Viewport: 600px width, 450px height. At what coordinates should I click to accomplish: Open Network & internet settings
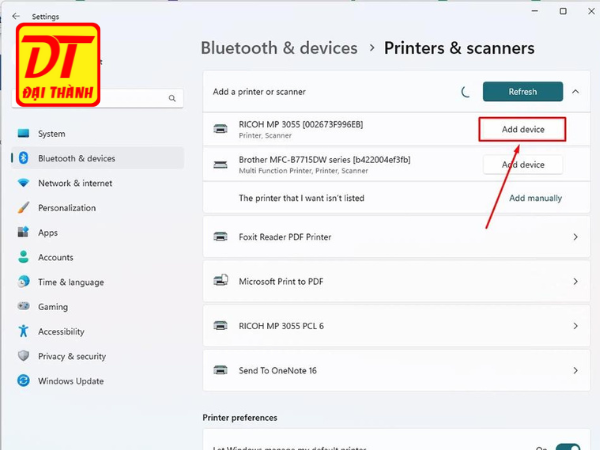(x=98, y=183)
